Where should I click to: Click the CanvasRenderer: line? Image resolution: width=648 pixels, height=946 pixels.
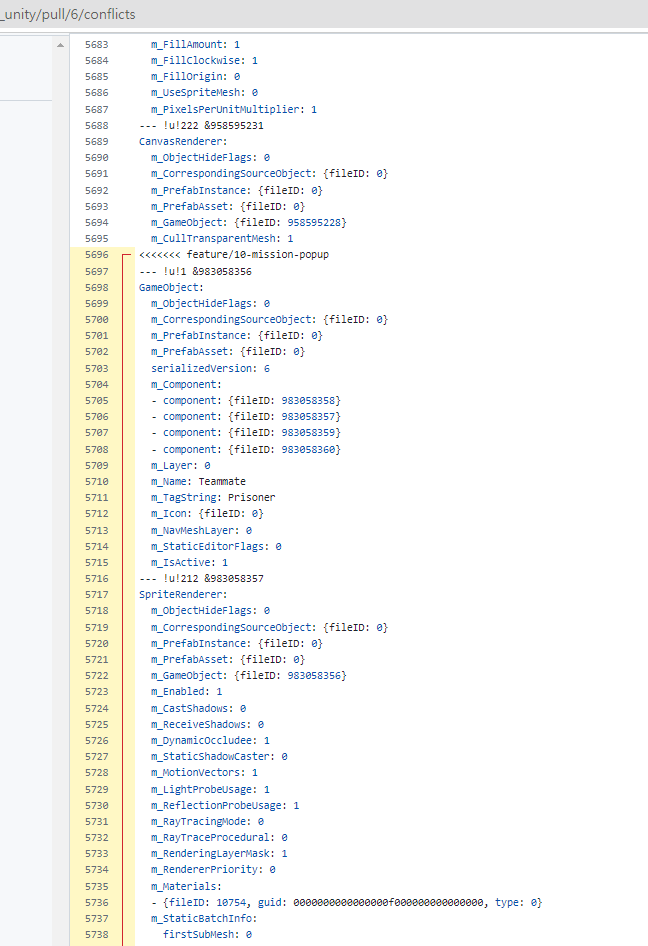tap(183, 141)
